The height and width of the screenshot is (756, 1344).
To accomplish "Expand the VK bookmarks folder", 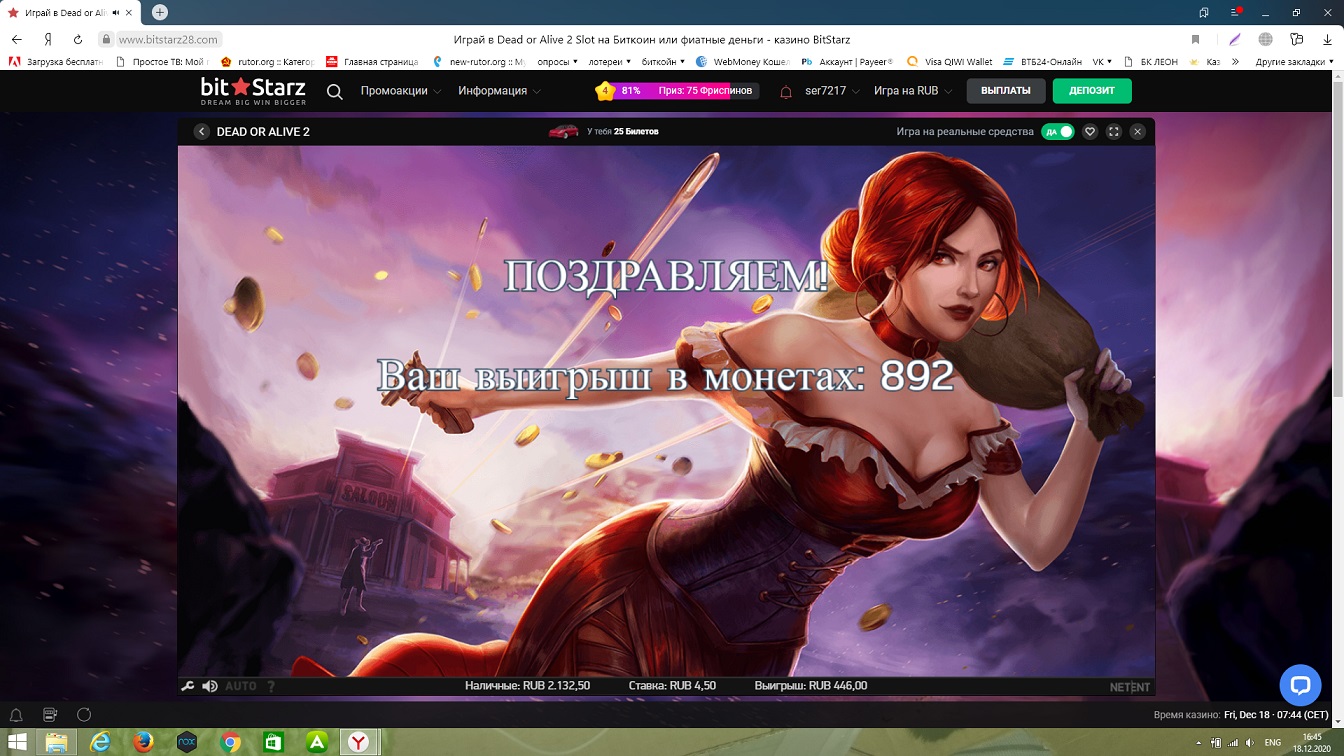I will (x=1103, y=61).
